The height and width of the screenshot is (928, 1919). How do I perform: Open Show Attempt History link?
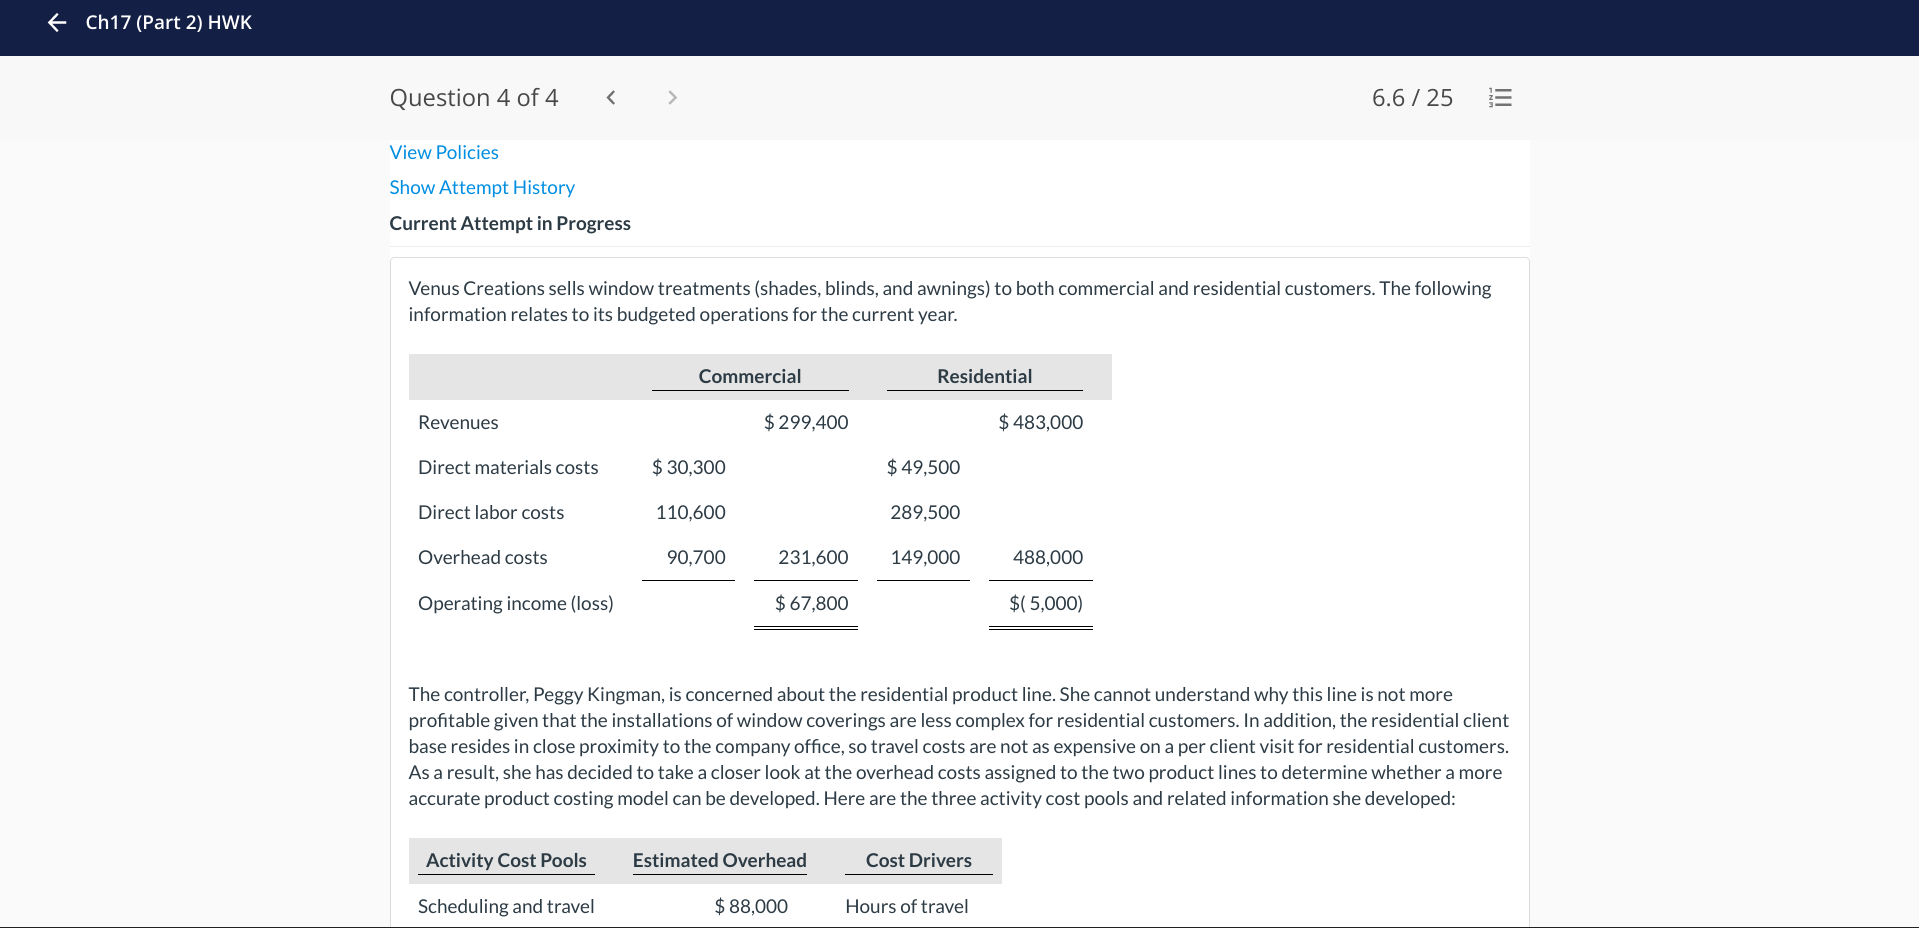(482, 187)
